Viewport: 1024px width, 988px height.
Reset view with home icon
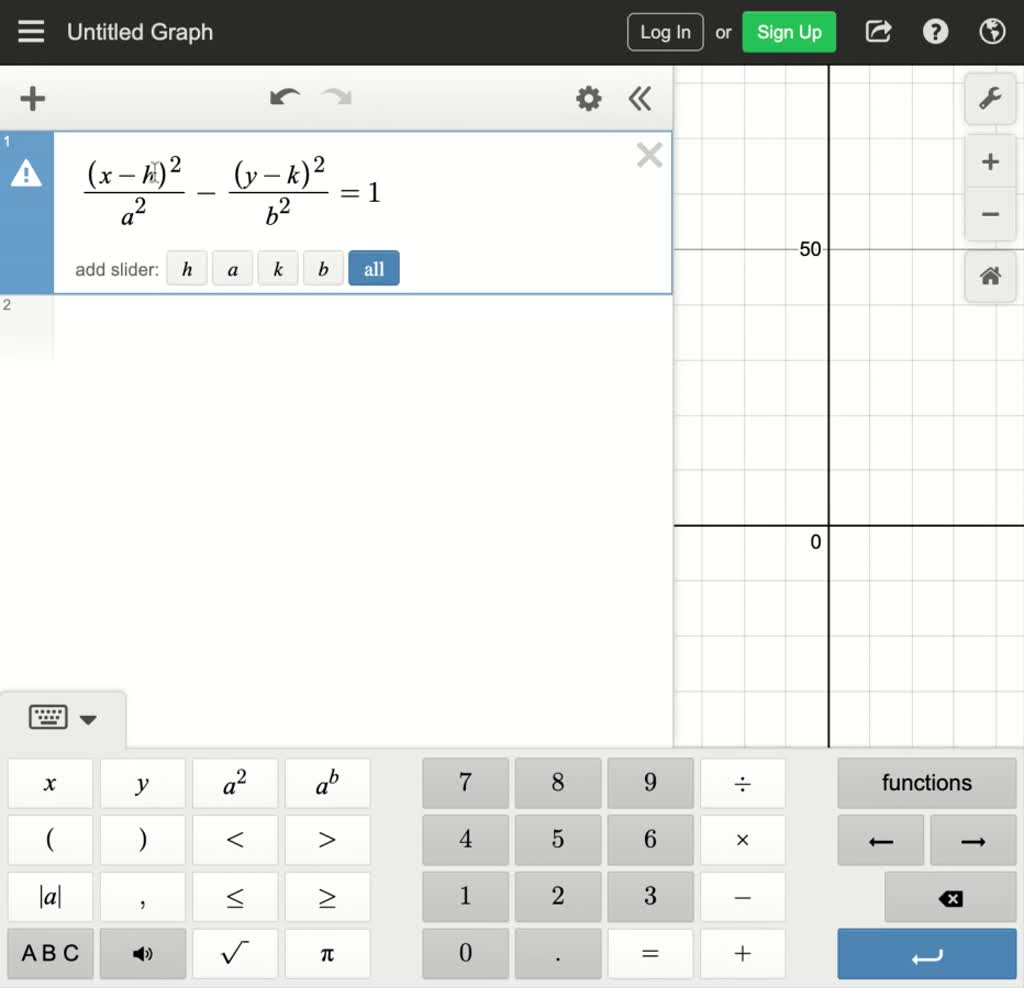tap(990, 277)
